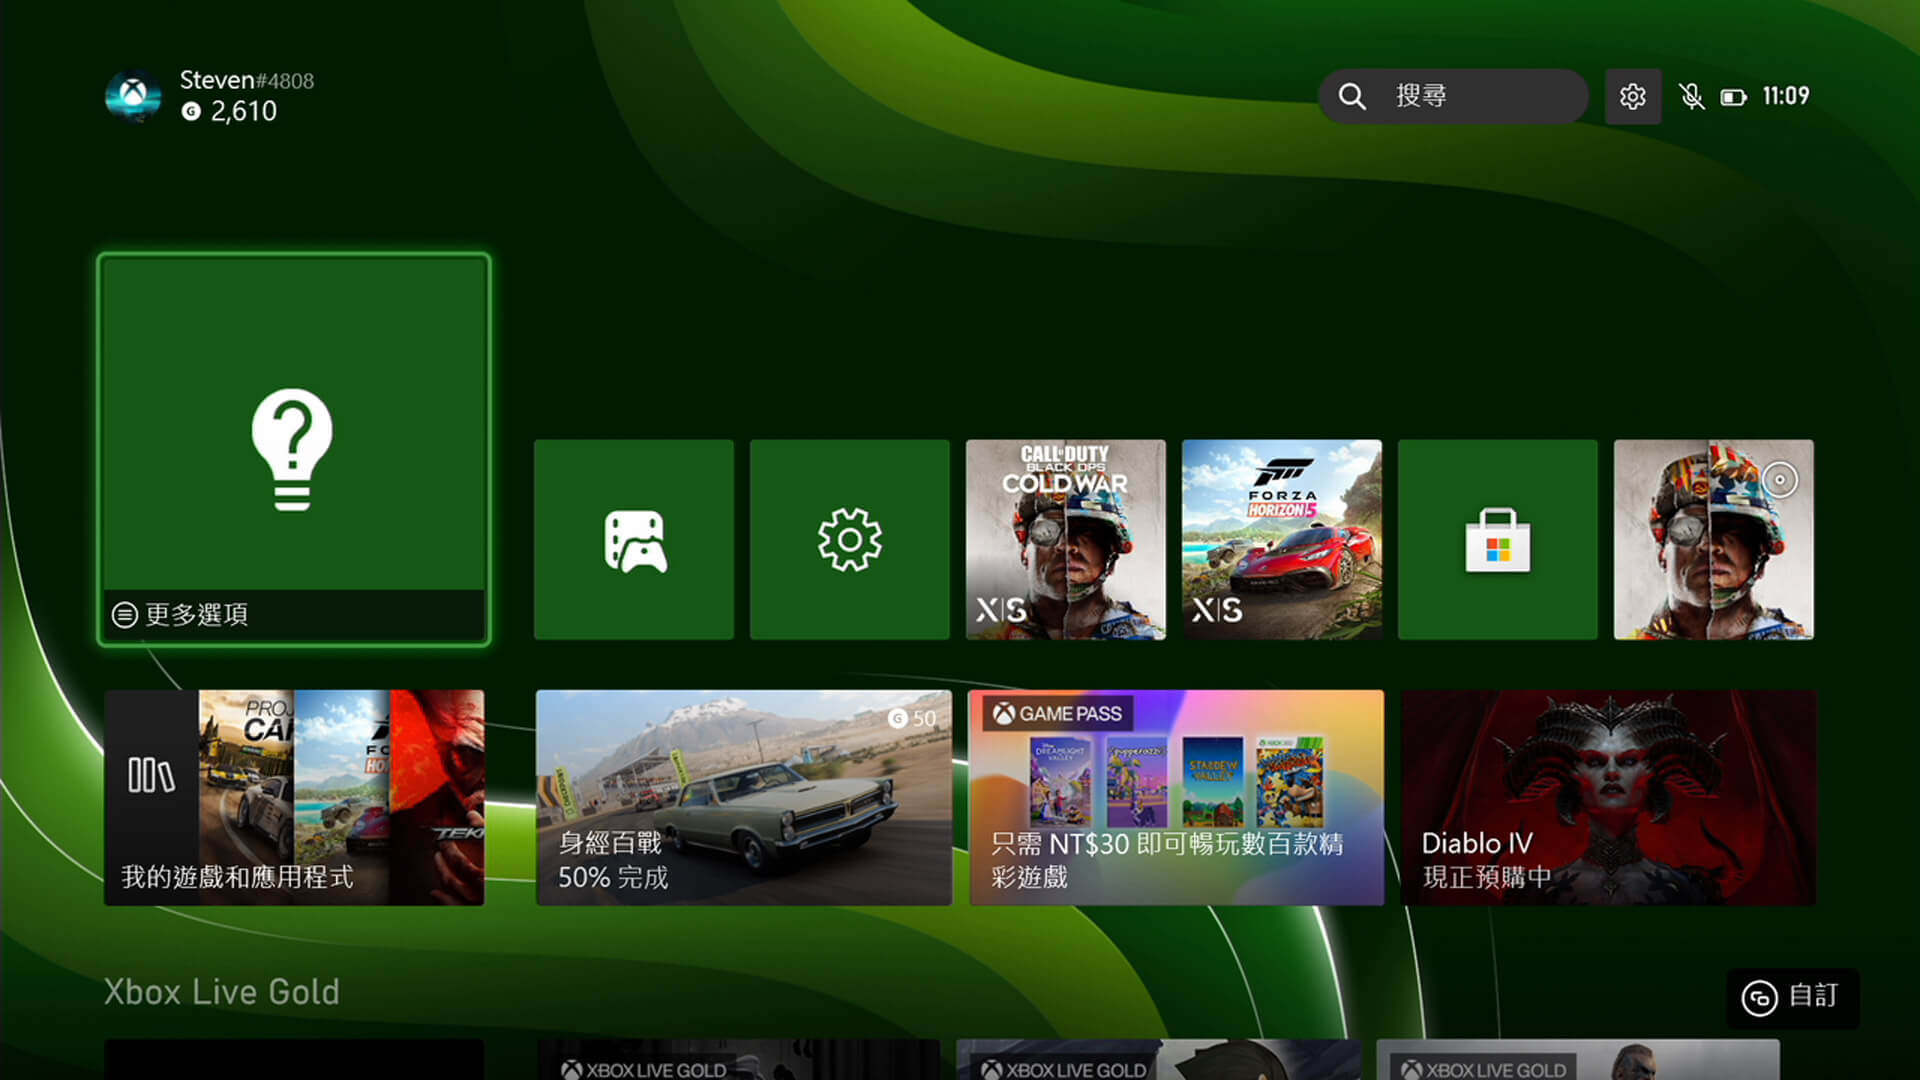This screenshot has width=1920, height=1080.
Task: Open the 更多選項 menu label
Action: pyautogui.click(x=181, y=614)
